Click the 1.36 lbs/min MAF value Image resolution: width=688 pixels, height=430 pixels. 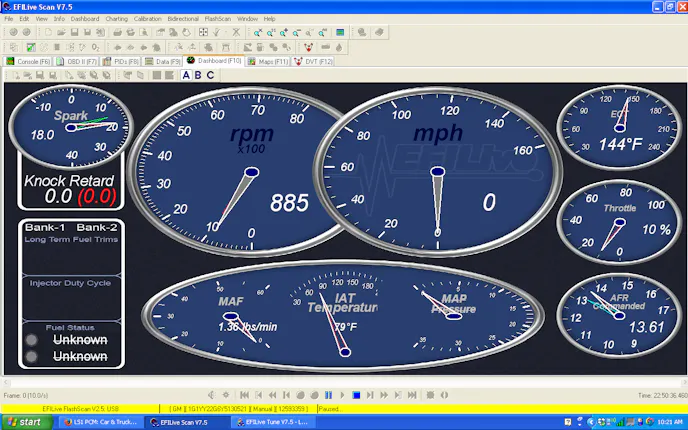tap(247, 327)
